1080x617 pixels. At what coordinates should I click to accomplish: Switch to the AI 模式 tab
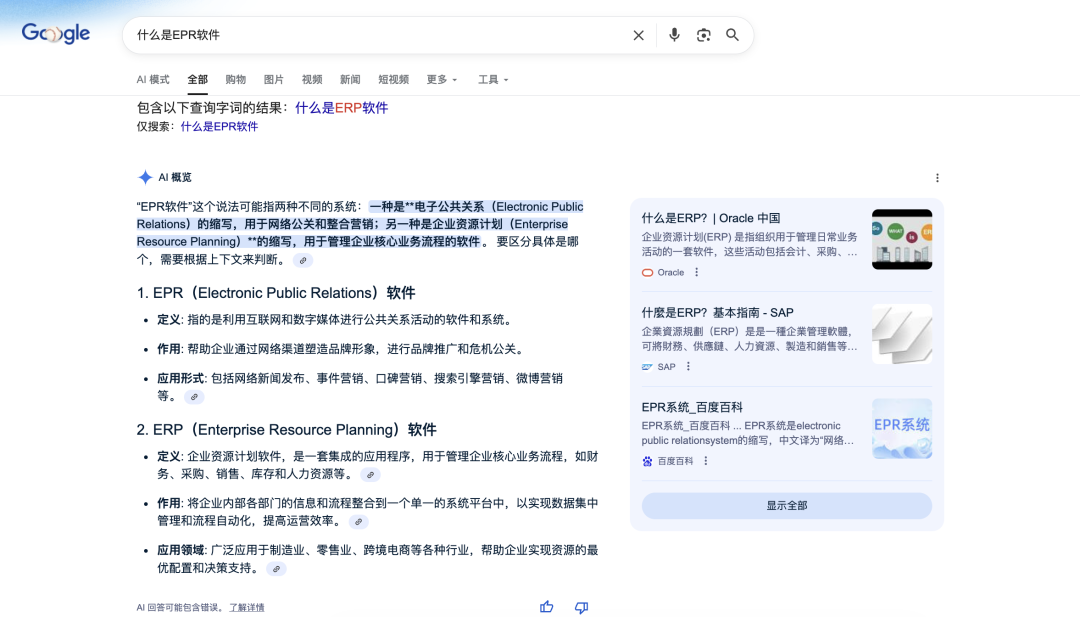[153, 80]
